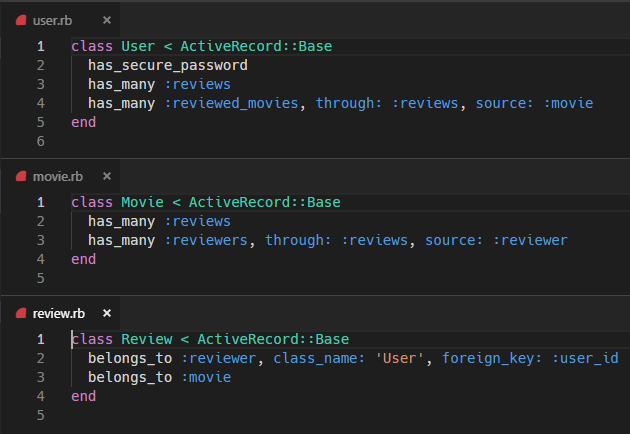
Task: Click 'class_name:' in review.rb
Action: coord(319,358)
